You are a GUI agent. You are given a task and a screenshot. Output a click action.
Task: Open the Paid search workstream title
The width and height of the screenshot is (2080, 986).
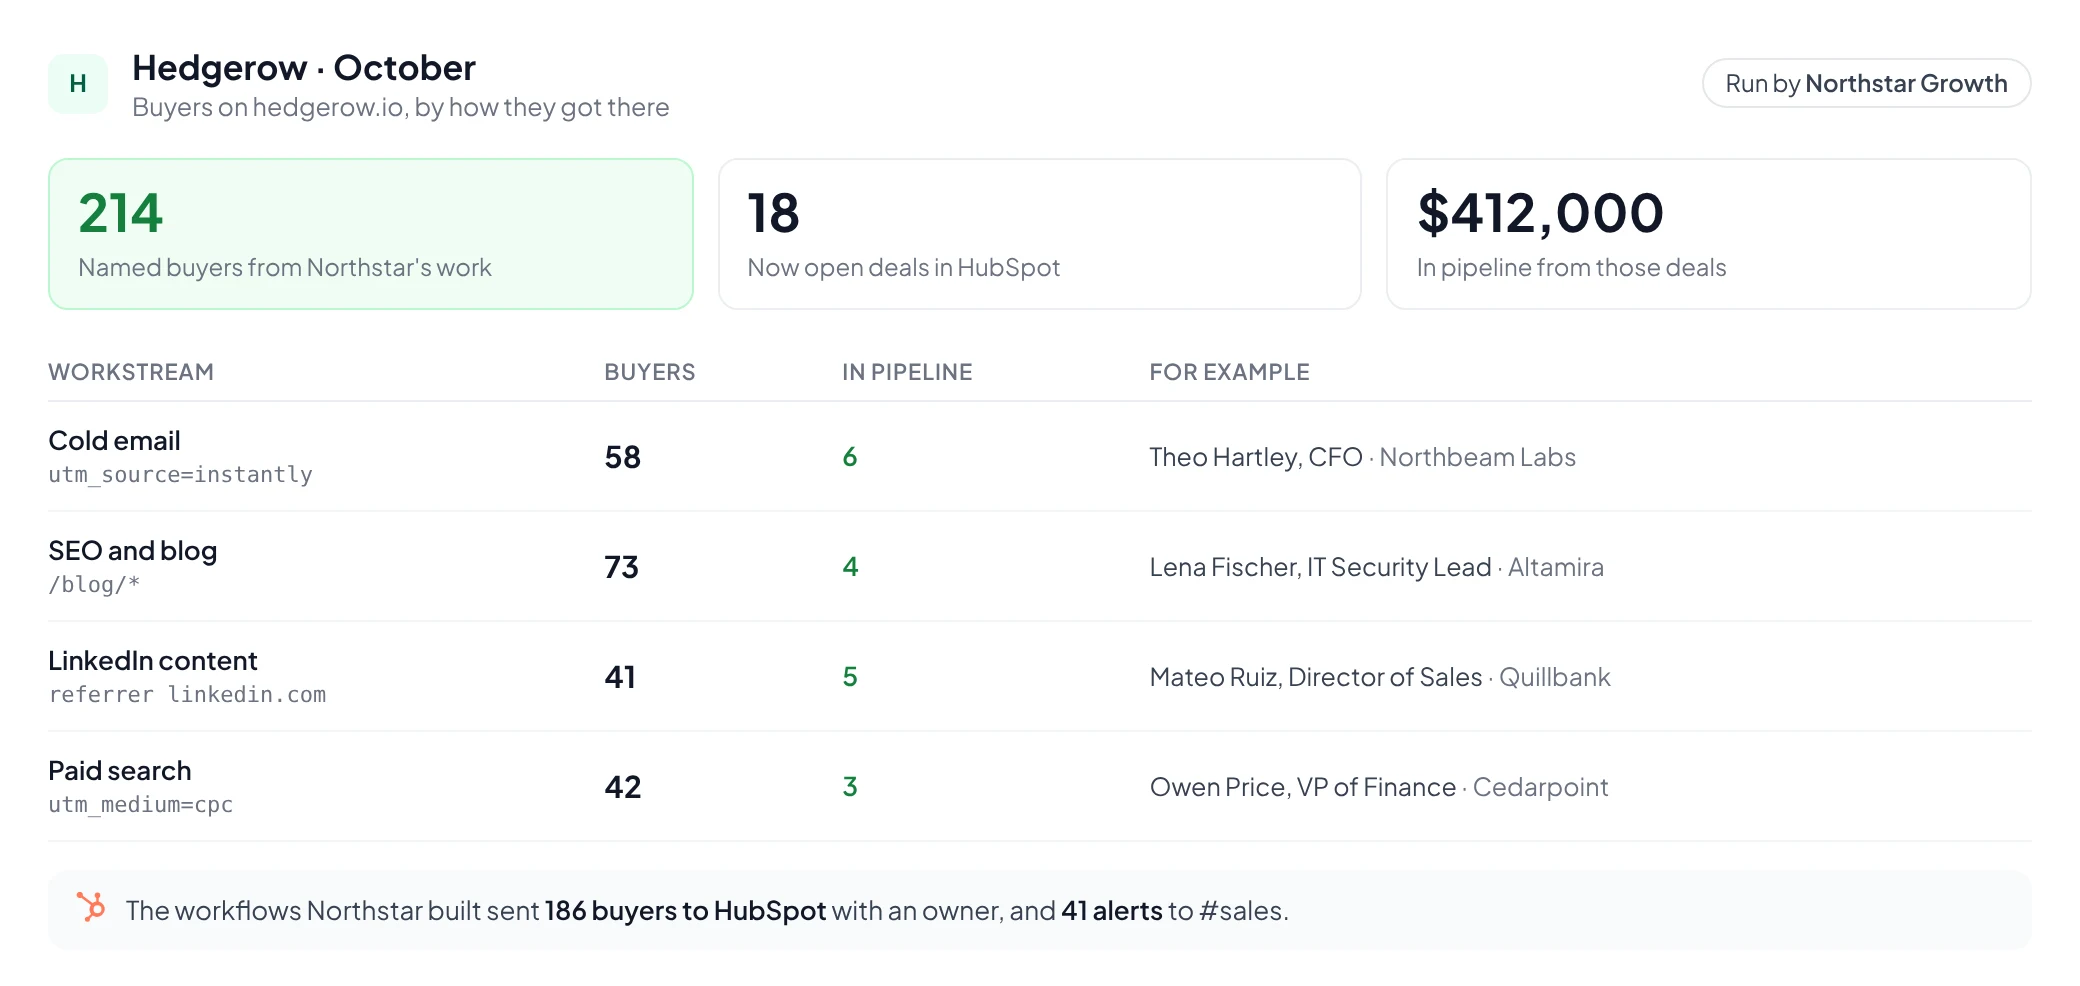pos(120,771)
